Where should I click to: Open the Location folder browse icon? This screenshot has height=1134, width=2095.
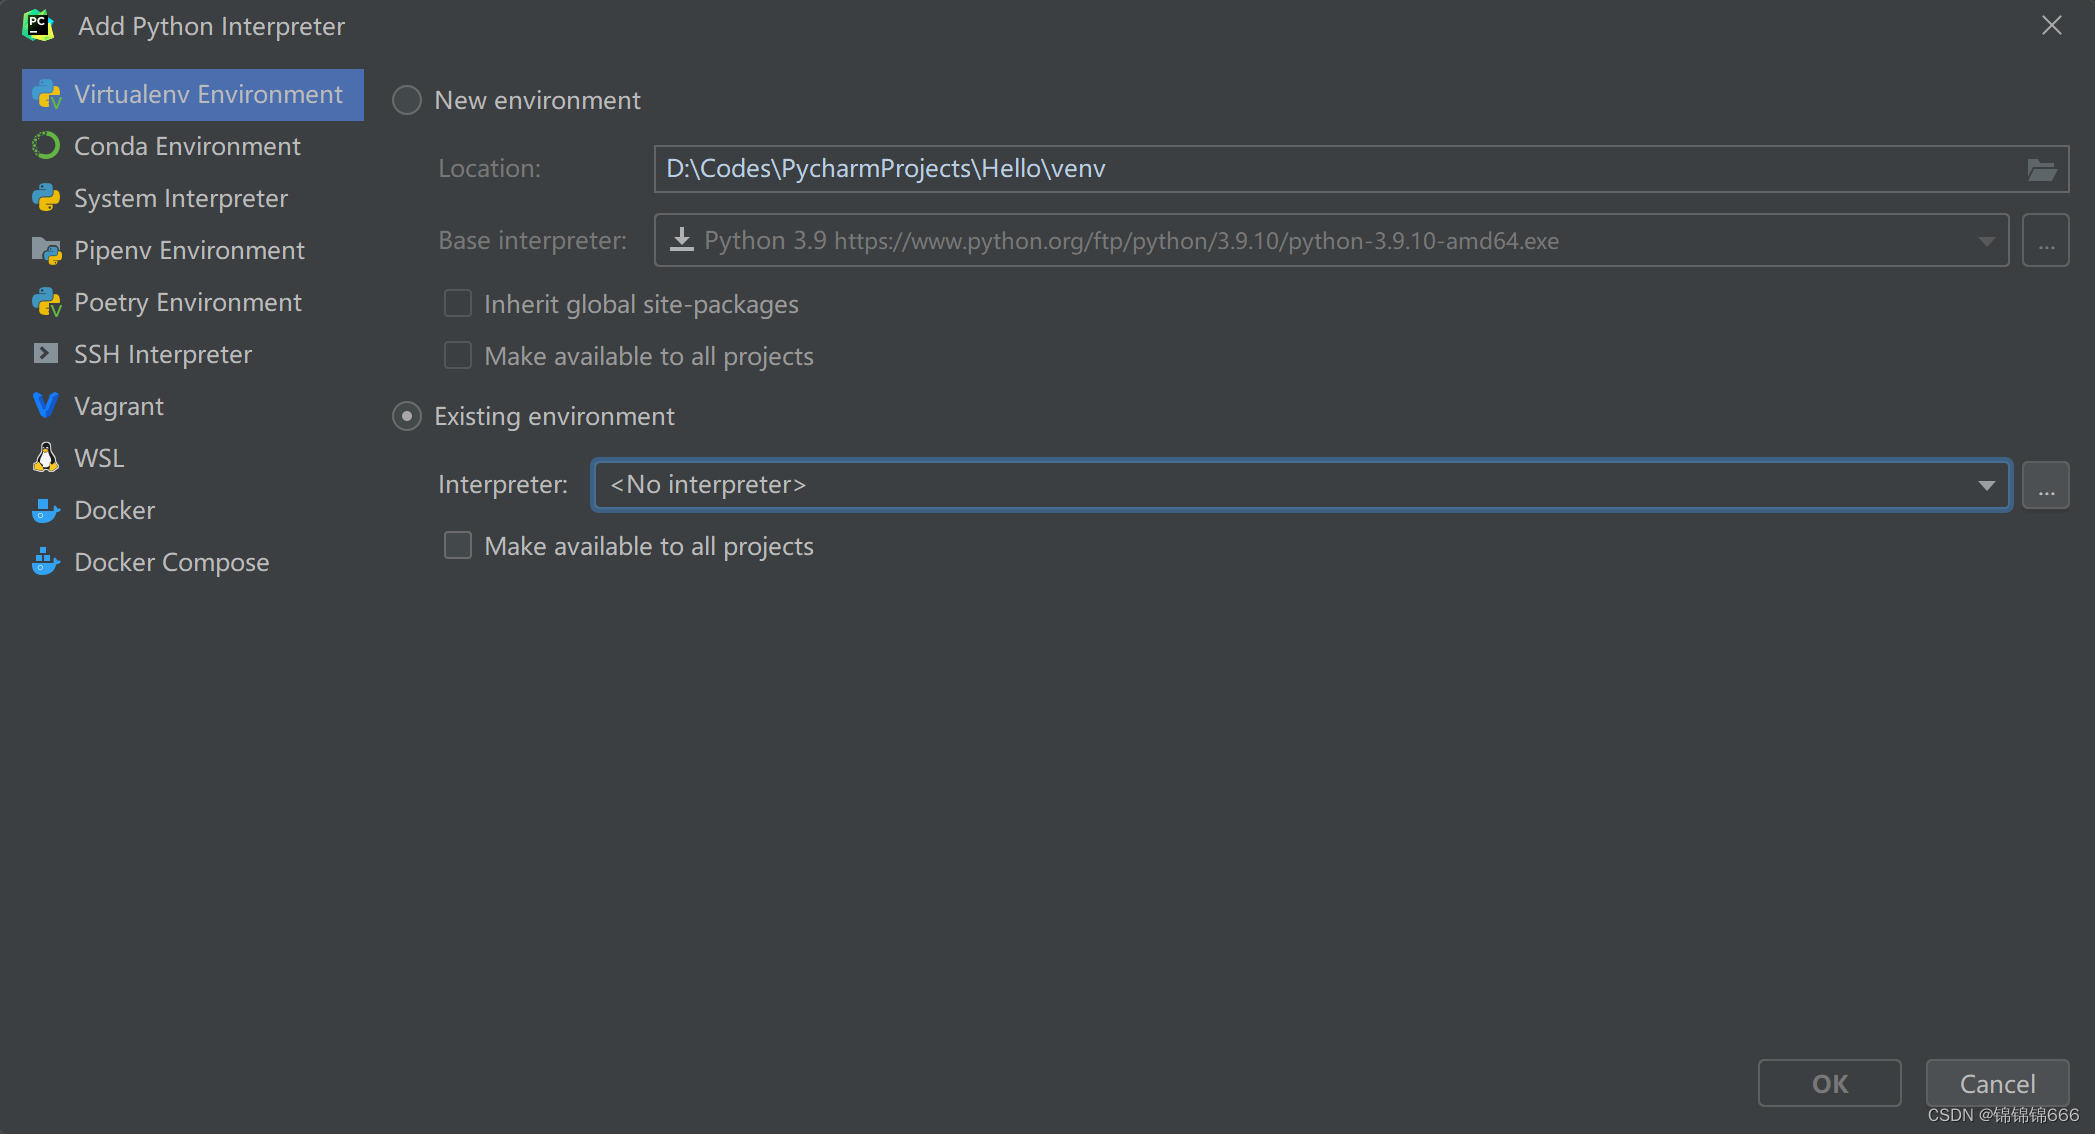[x=2043, y=168]
